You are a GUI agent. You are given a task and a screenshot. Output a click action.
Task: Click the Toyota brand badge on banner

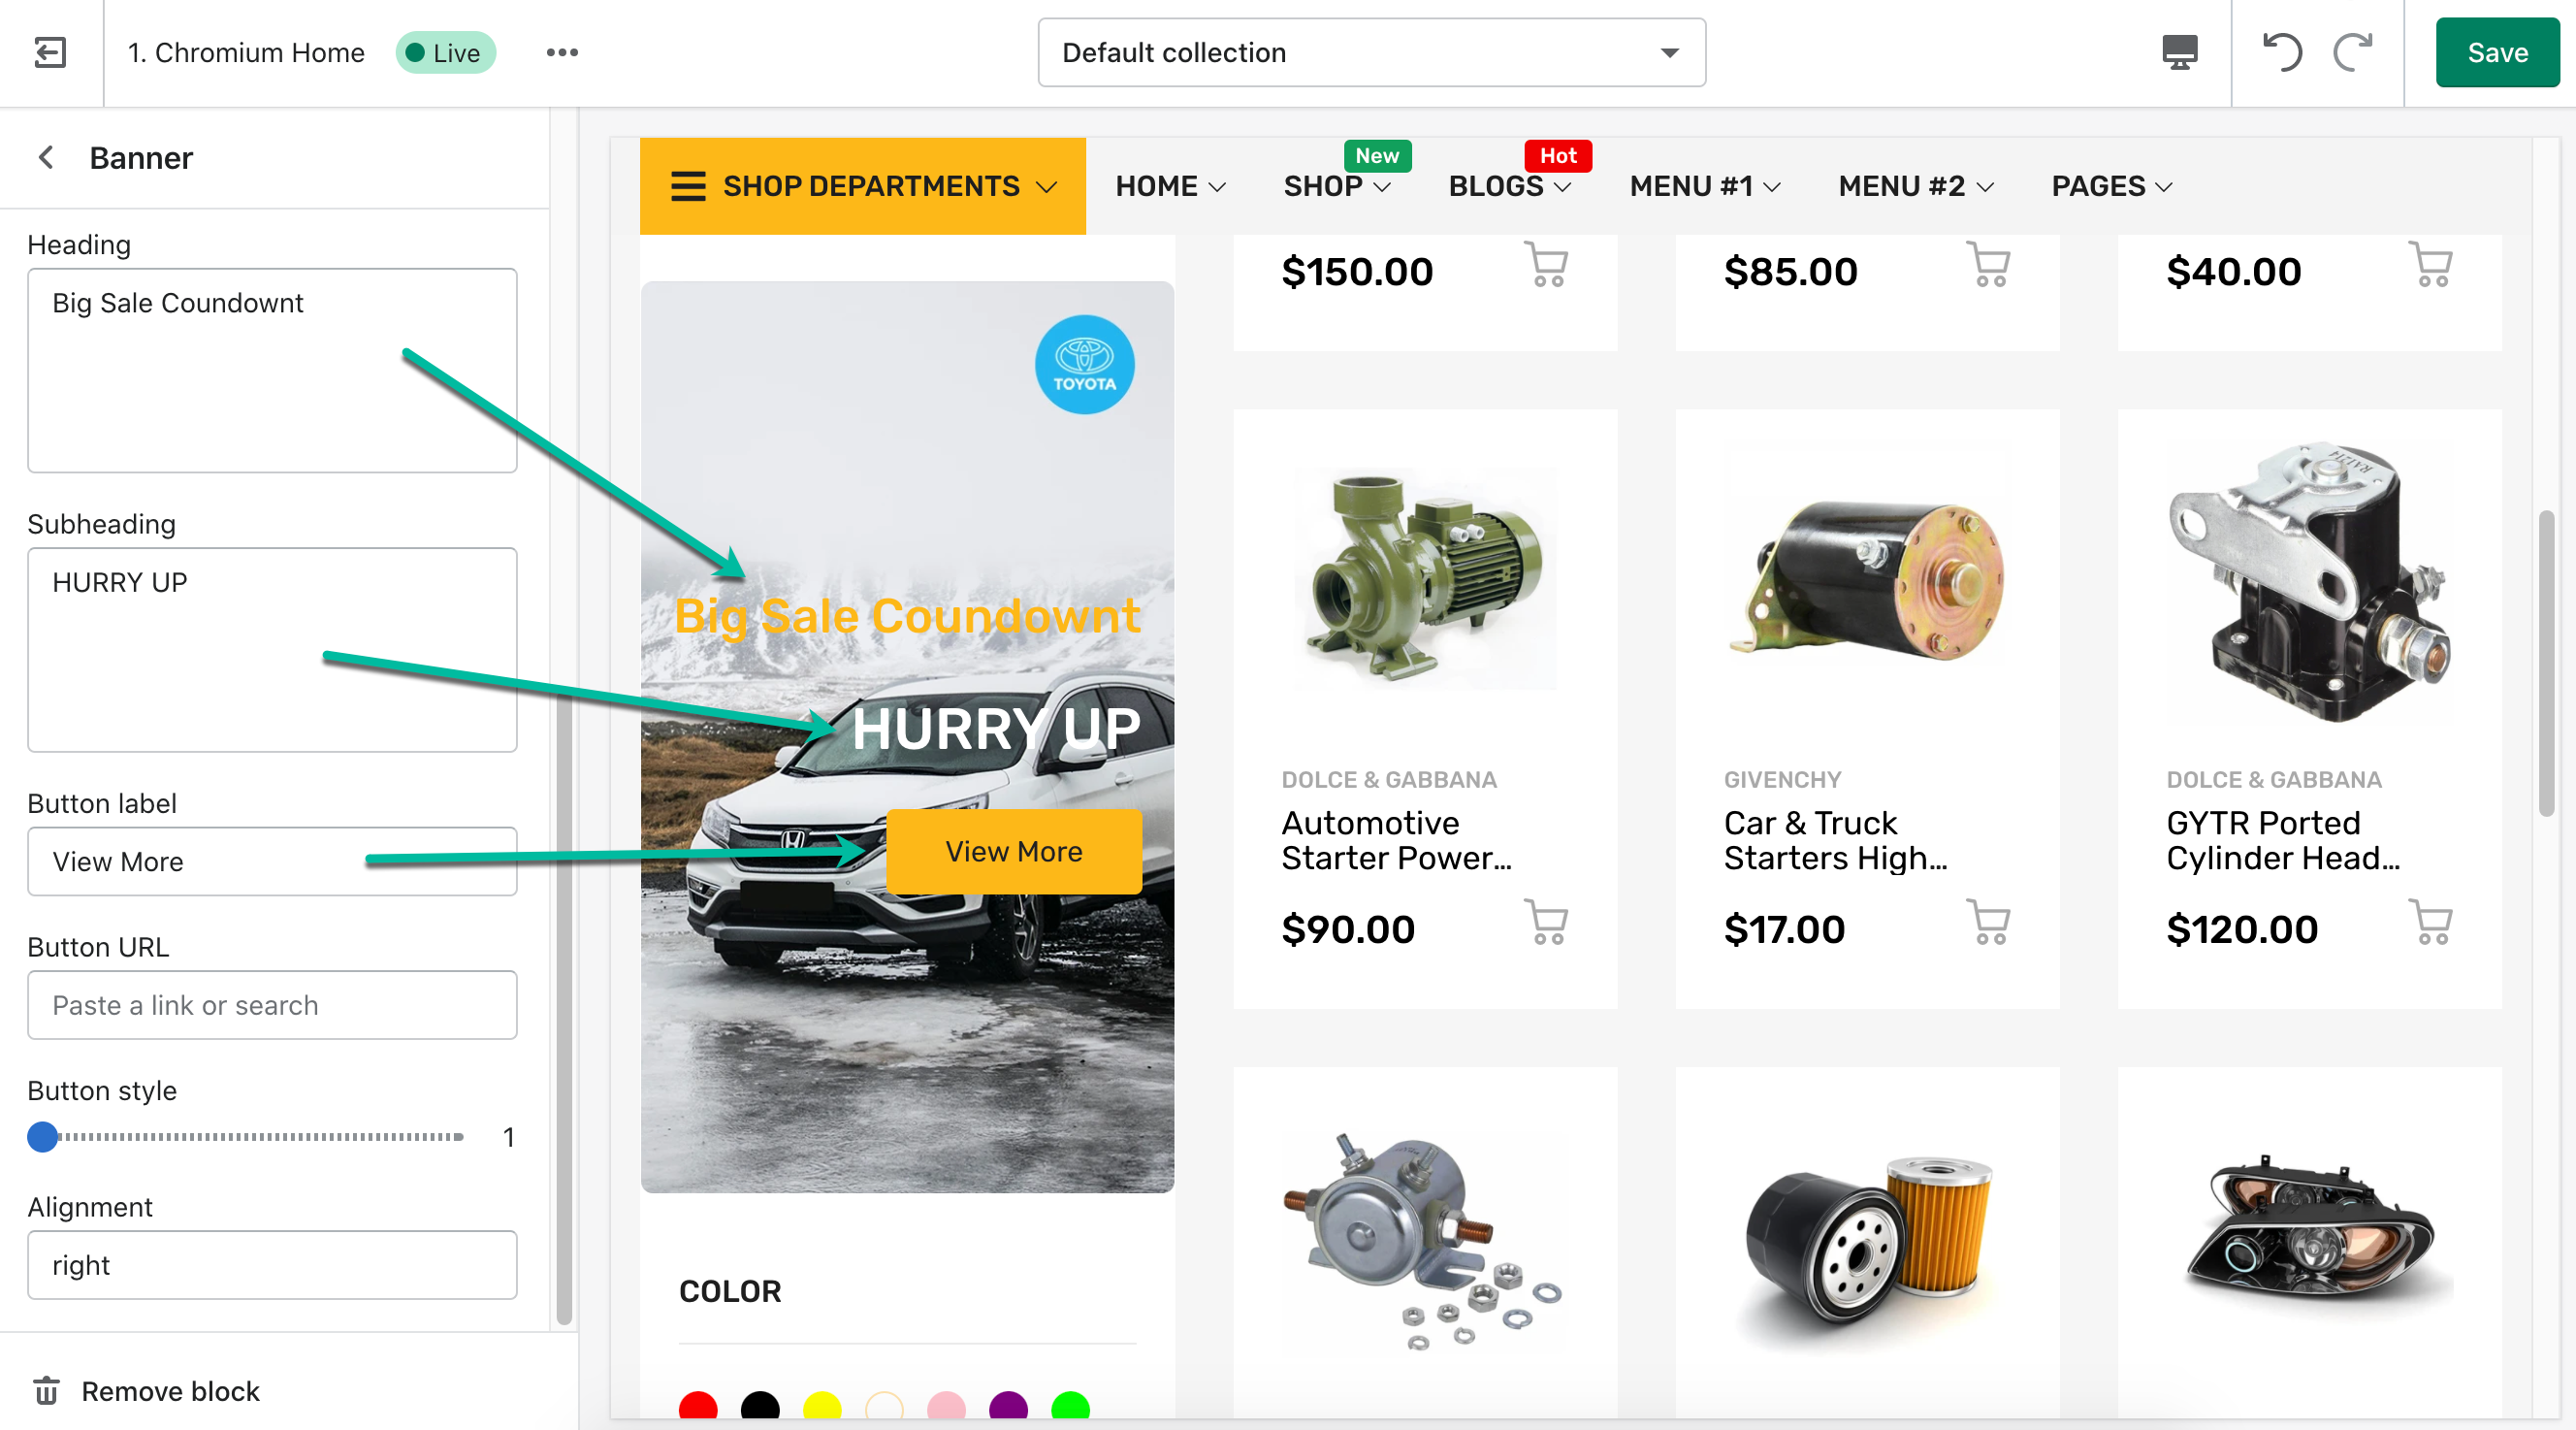coord(1084,365)
